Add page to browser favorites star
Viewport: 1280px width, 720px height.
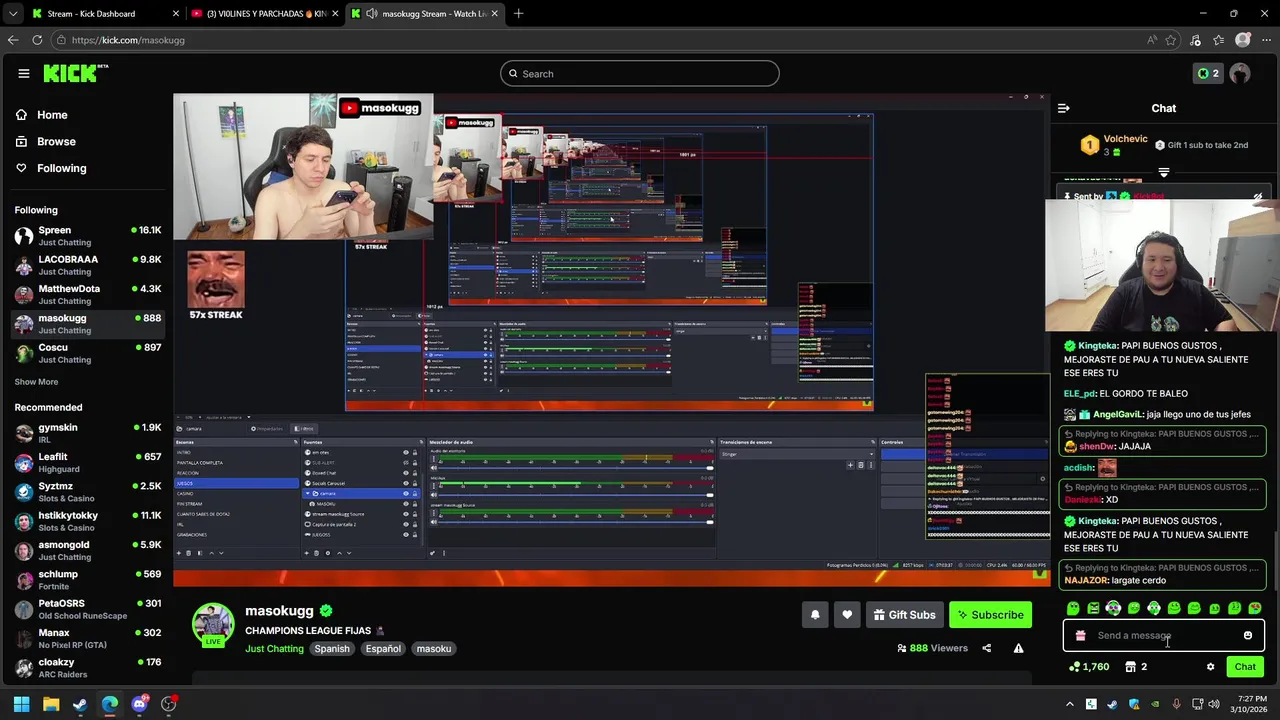click(1171, 40)
